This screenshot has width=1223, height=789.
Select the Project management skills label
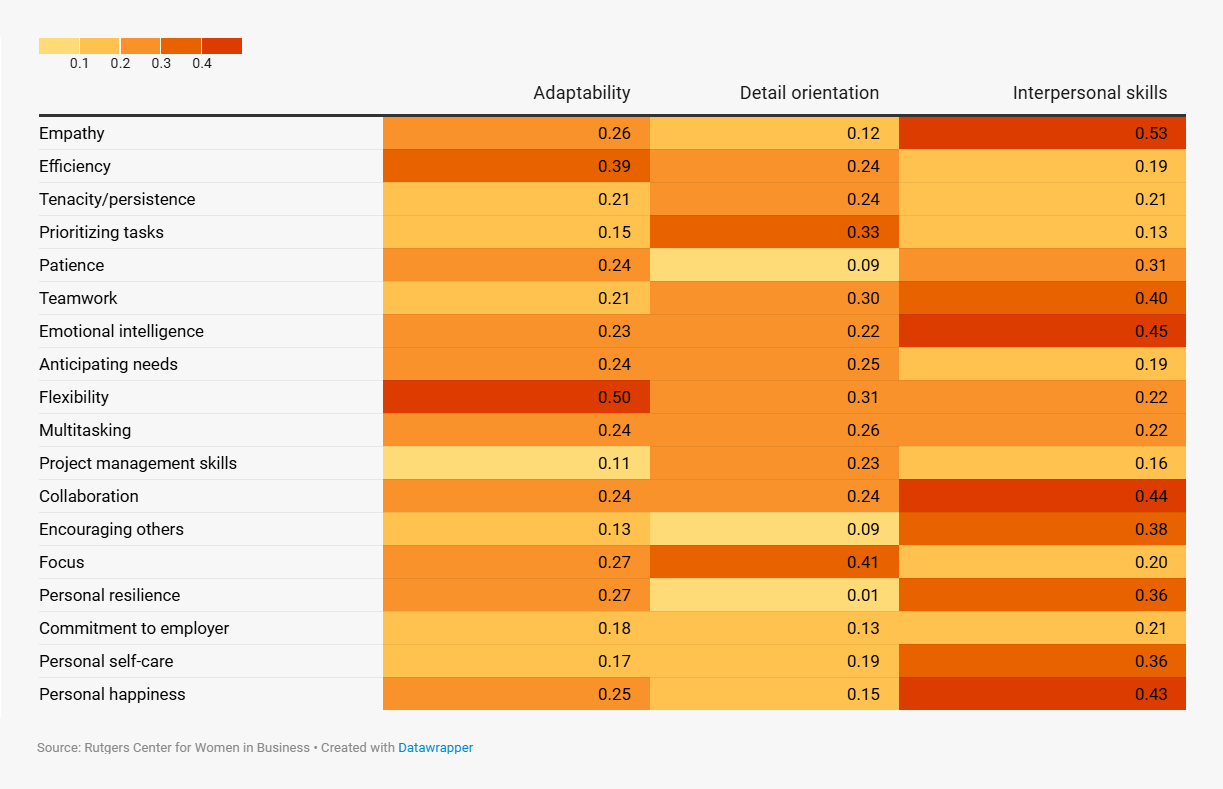point(138,463)
